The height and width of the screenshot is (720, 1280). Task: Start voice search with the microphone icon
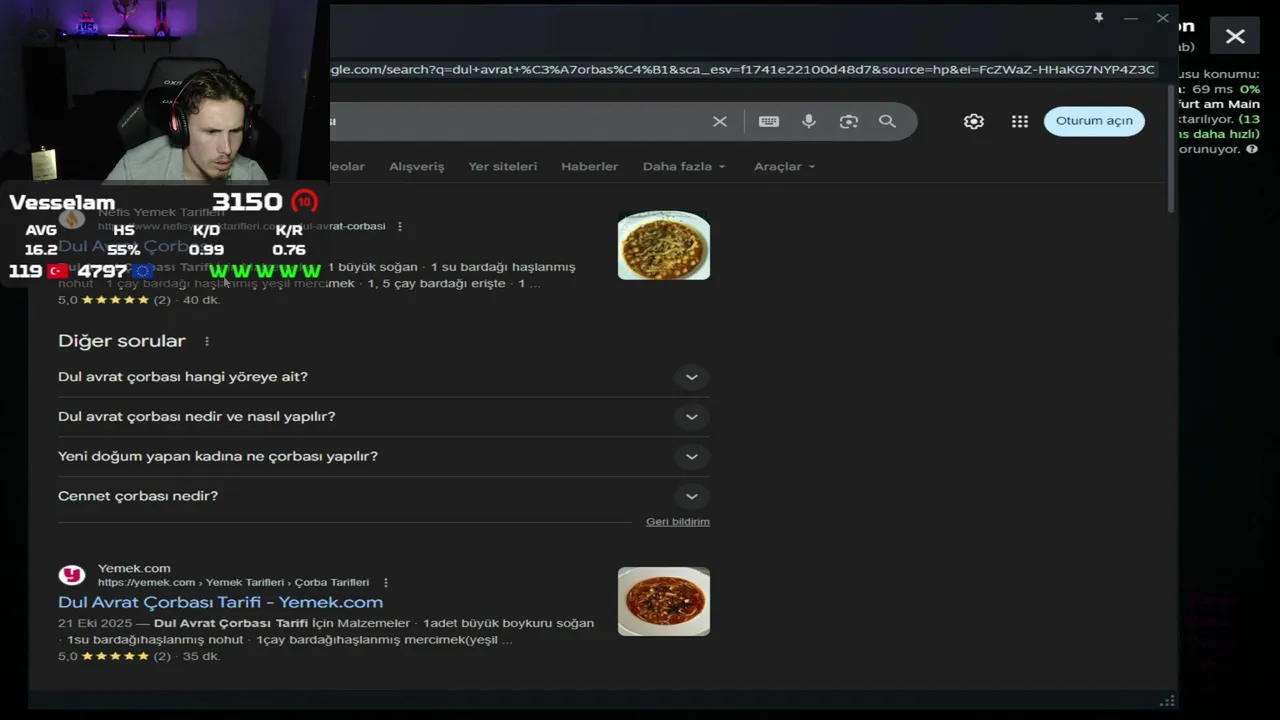pos(809,121)
